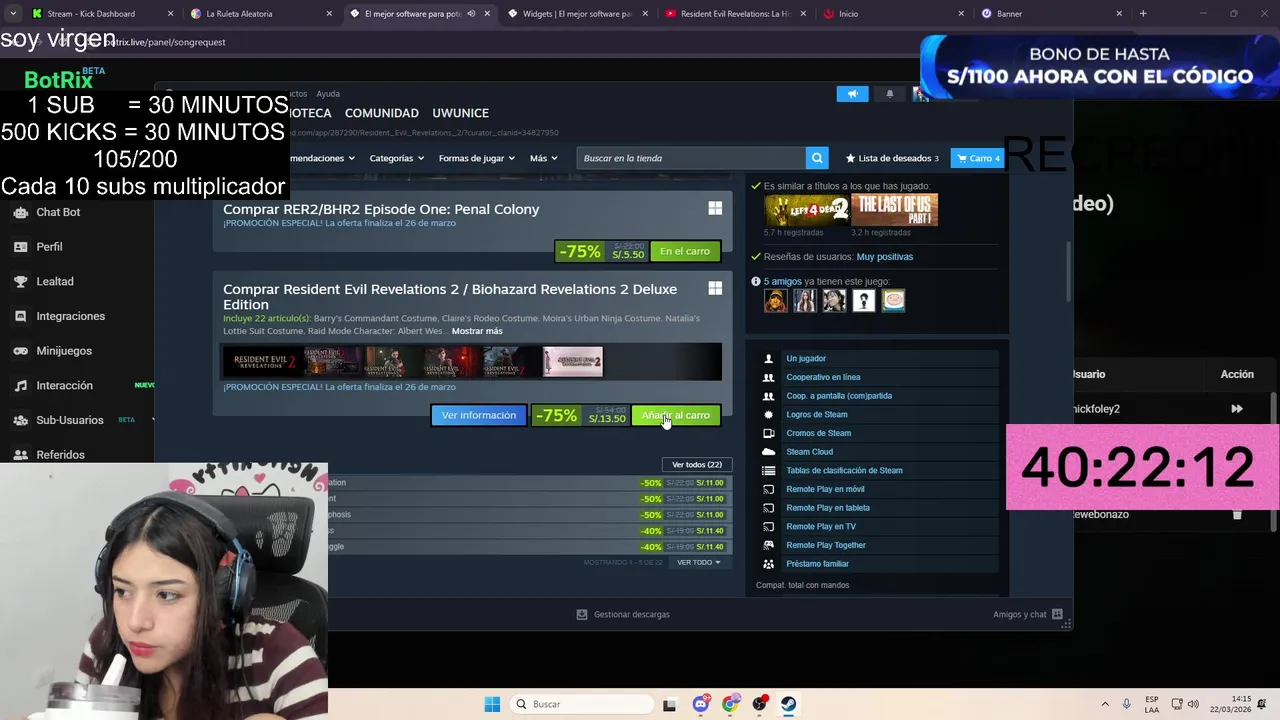Viewport: 1280px width, 720px height.
Task: Click the Buscar en la tienda field
Action: 691,158
